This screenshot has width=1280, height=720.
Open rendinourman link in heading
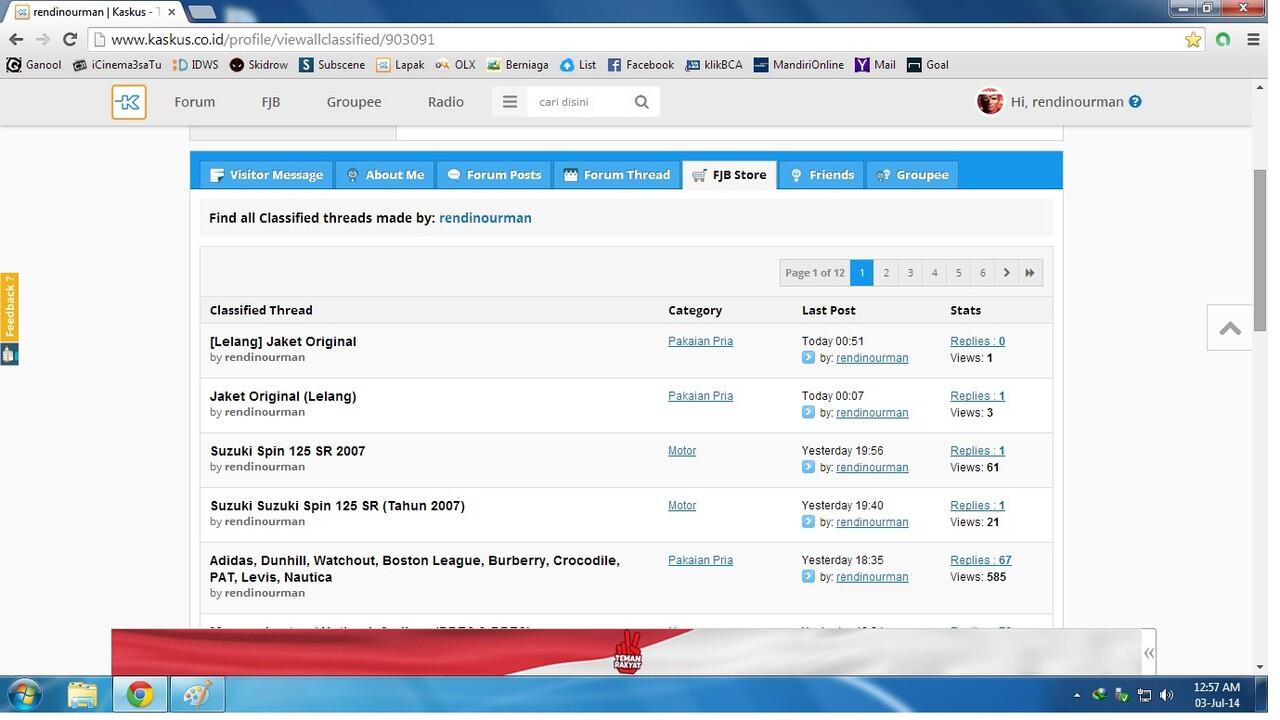click(485, 218)
